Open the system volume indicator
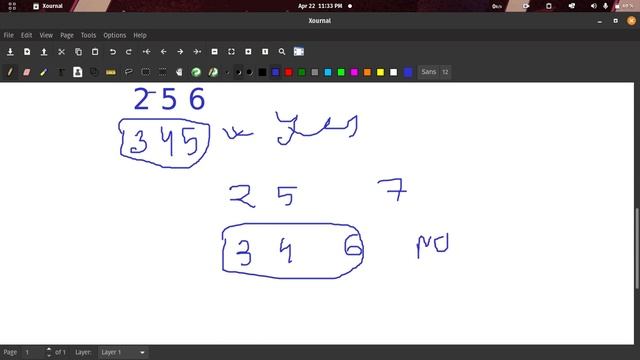640x360 pixels. click(x=593, y=6)
